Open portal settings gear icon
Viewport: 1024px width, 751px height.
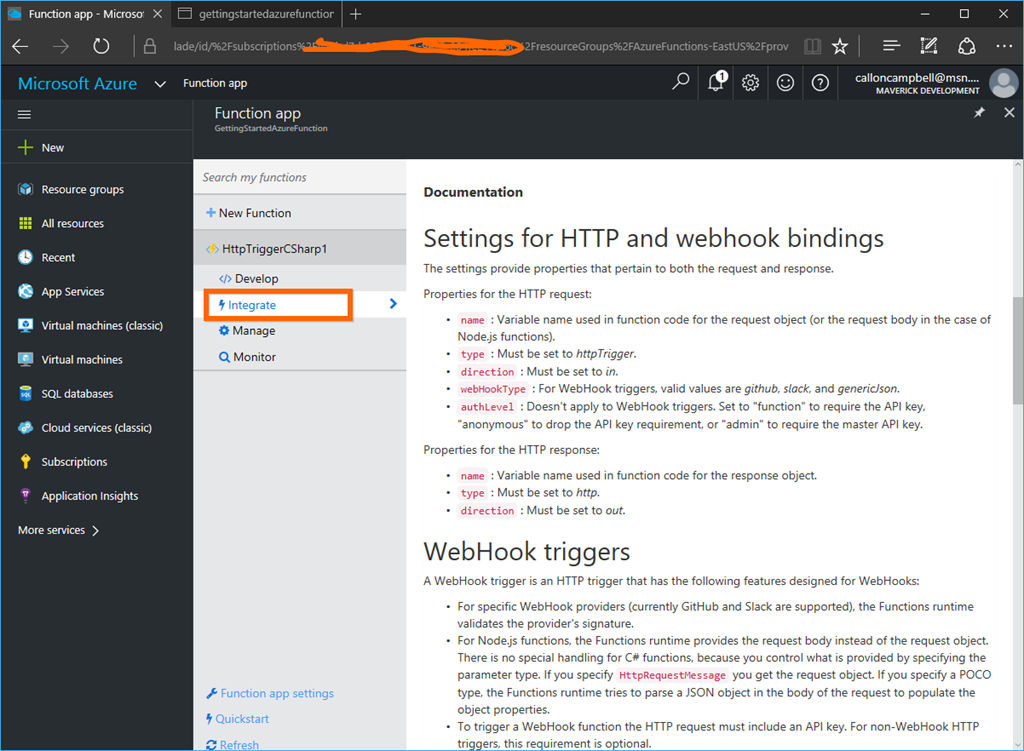pyautogui.click(x=751, y=83)
